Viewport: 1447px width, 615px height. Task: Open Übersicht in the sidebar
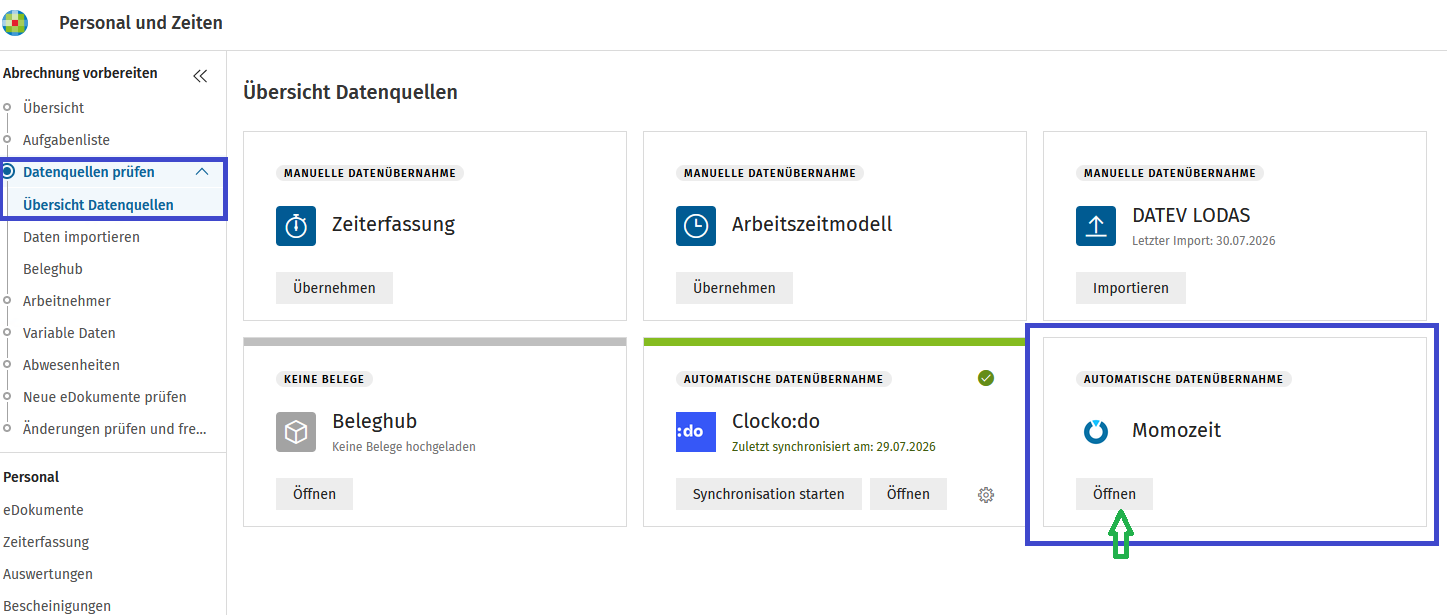(54, 108)
